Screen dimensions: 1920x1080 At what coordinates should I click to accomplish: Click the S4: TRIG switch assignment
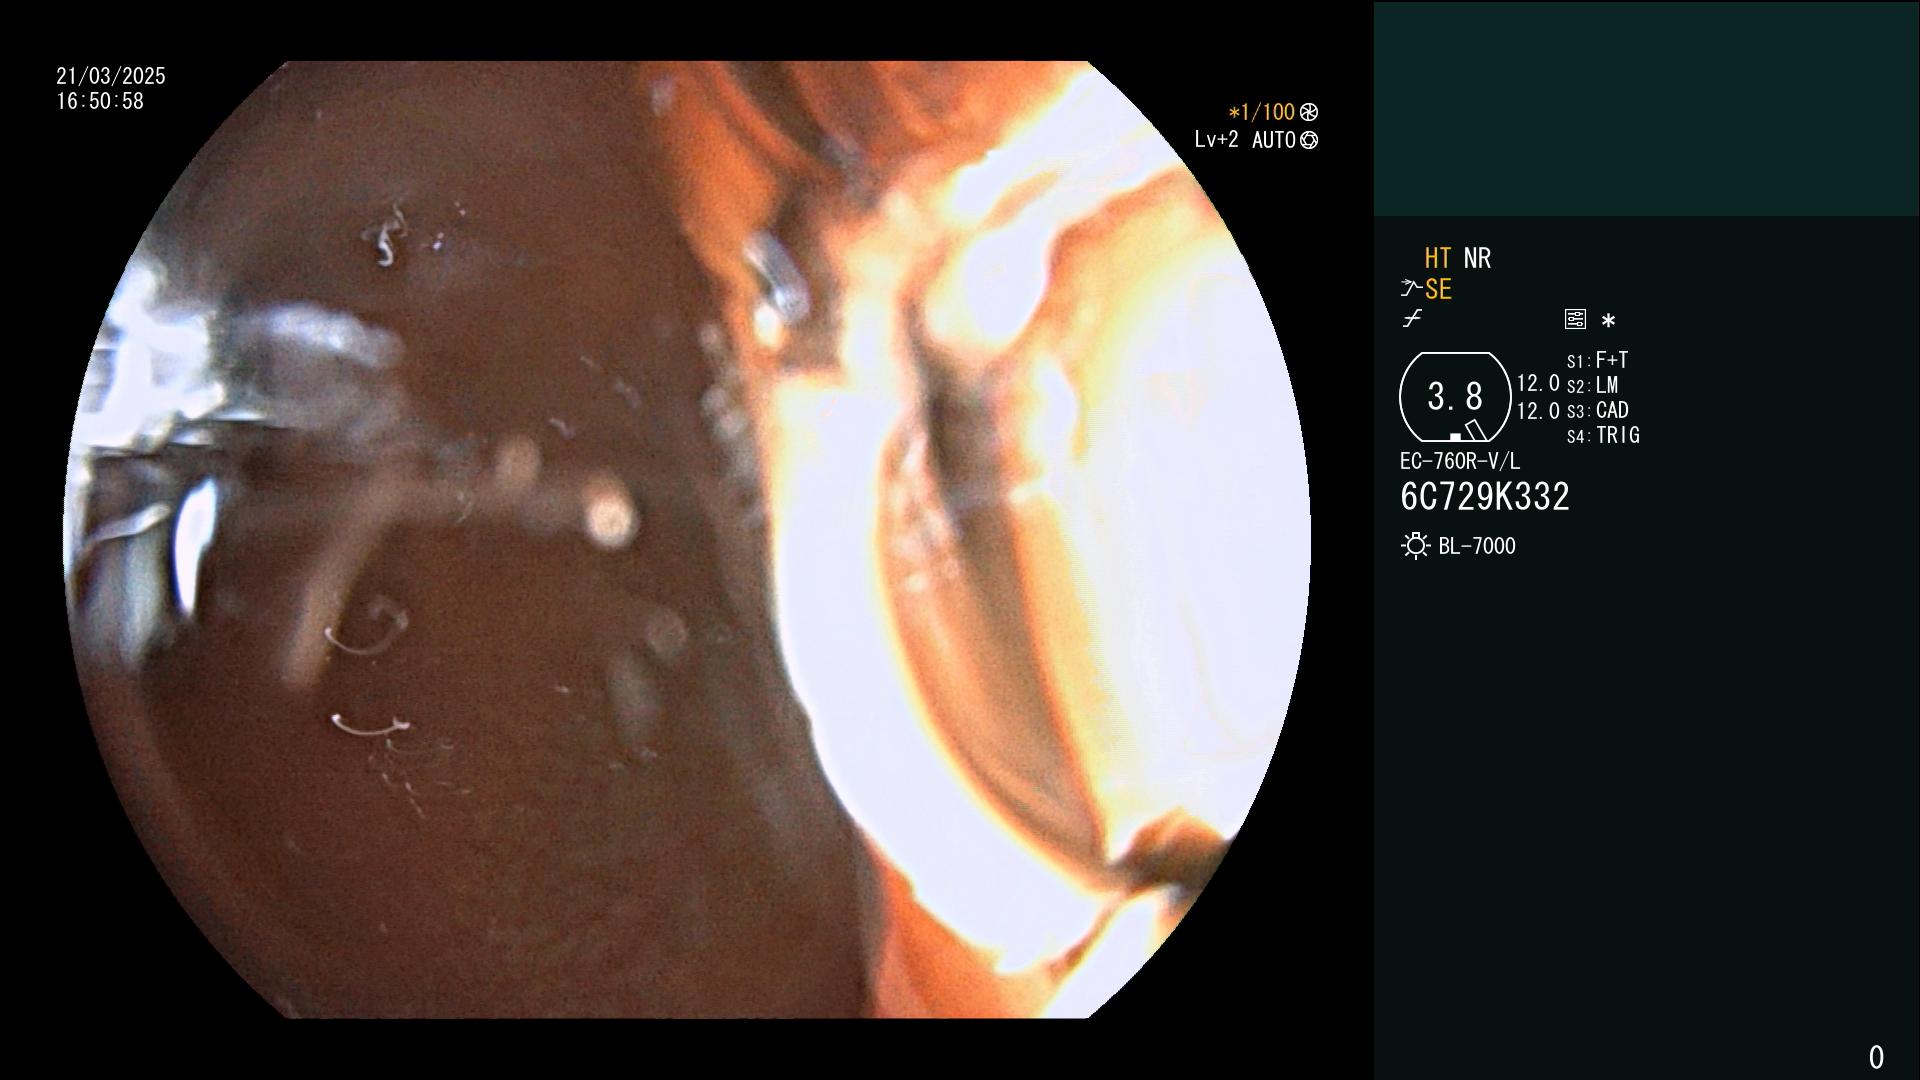click(1603, 435)
